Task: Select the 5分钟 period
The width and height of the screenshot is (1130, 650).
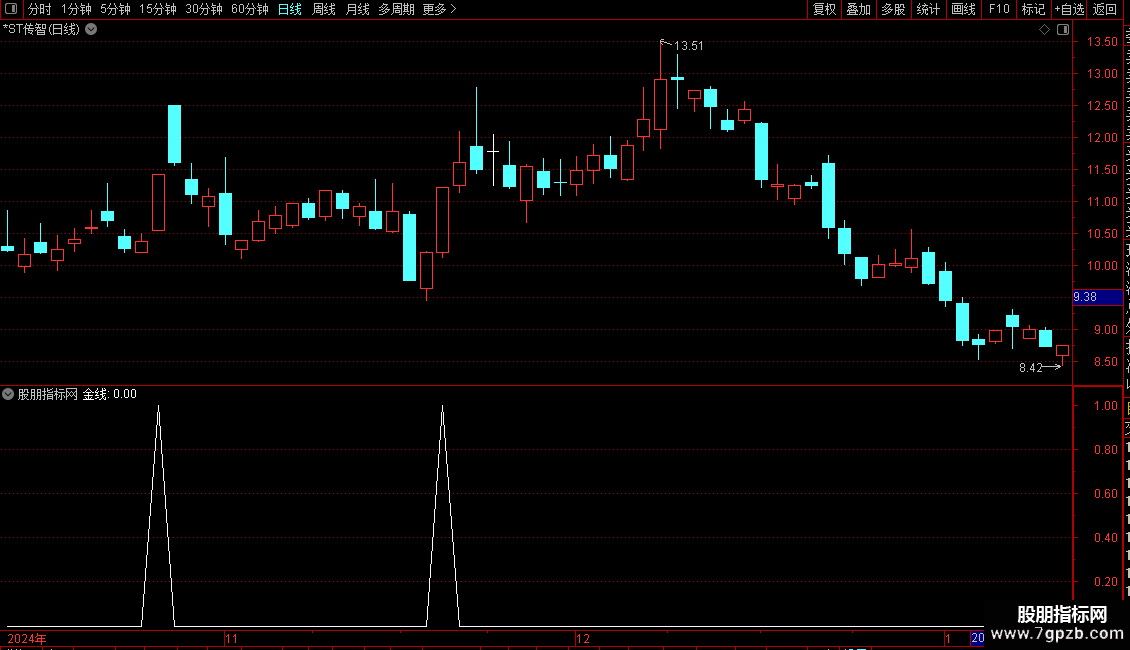Action: 115,9
